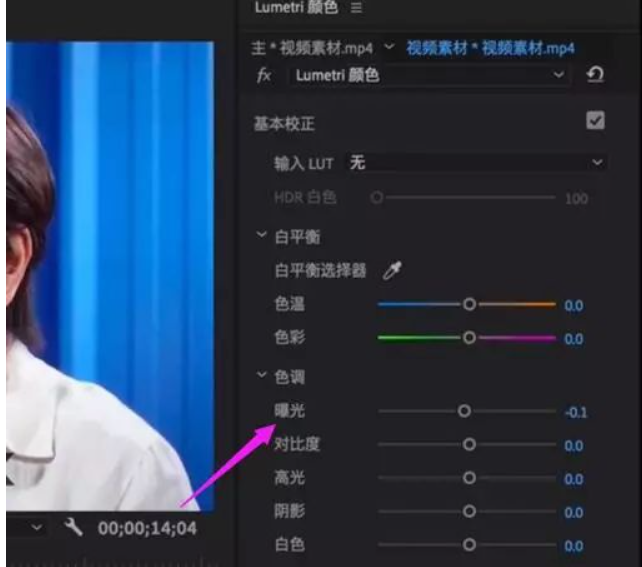Click the 基本校正 section header
The height and width of the screenshot is (567, 642).
[x=284, y=124]
